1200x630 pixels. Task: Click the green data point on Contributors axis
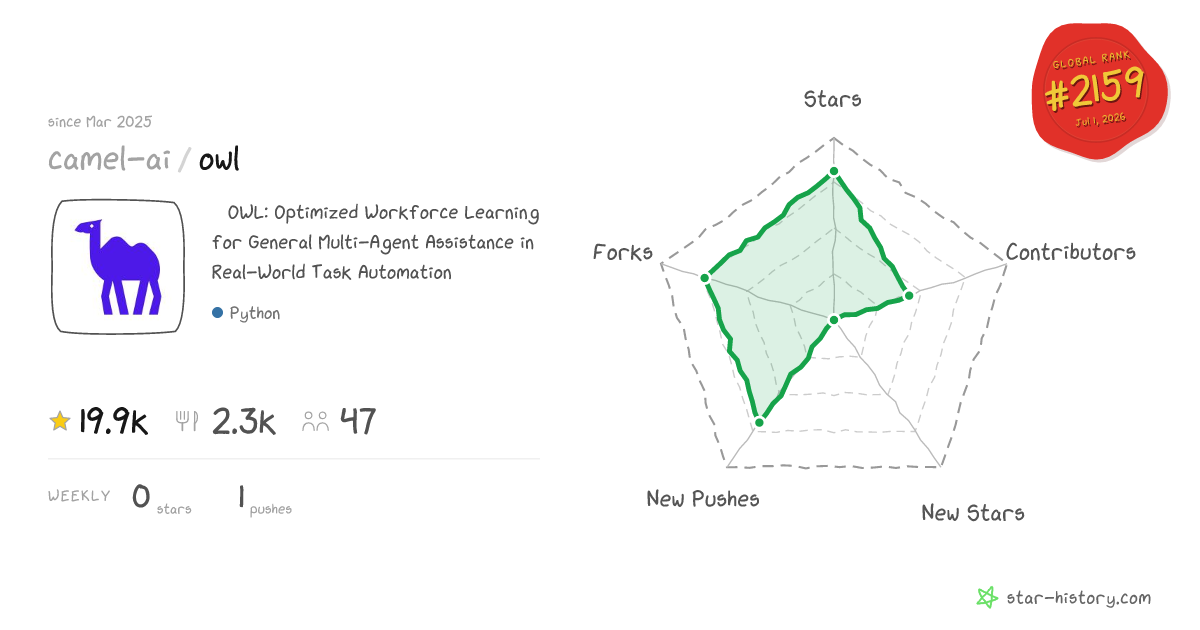point(909,295)
